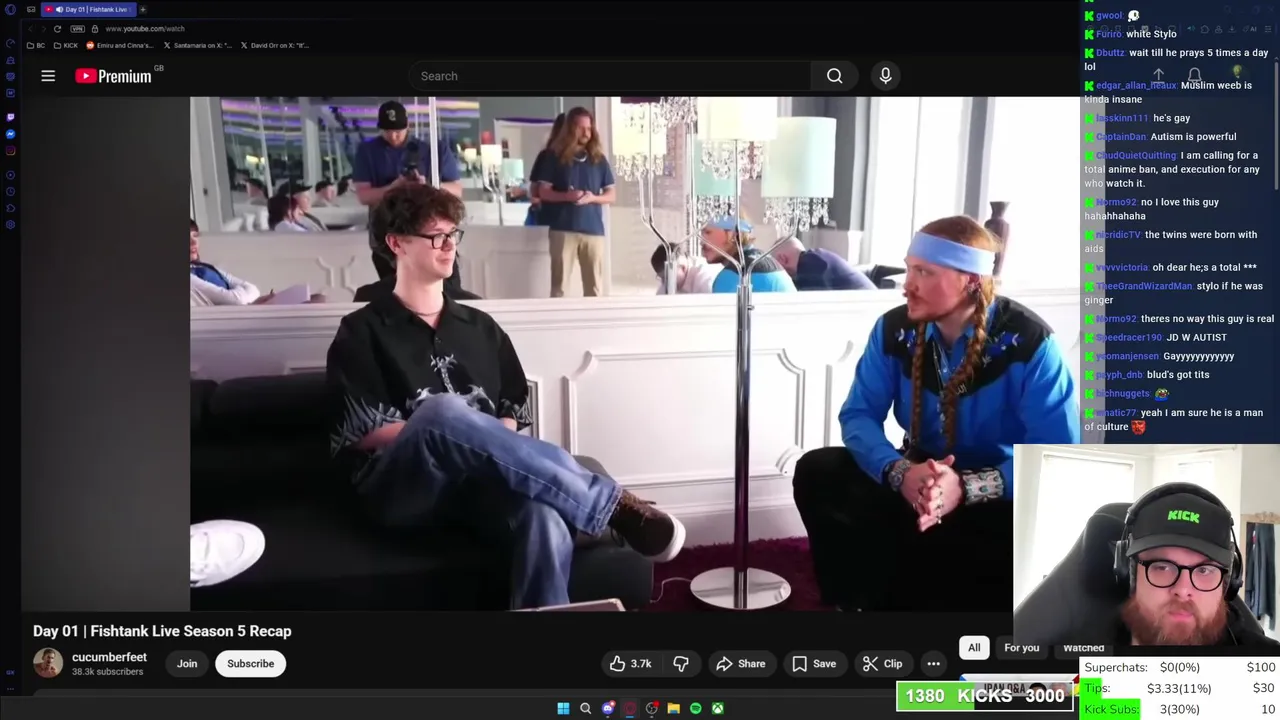Click CaptainDan chat username
Viewport: 1280px width, 720px height.
[1121, 137]
